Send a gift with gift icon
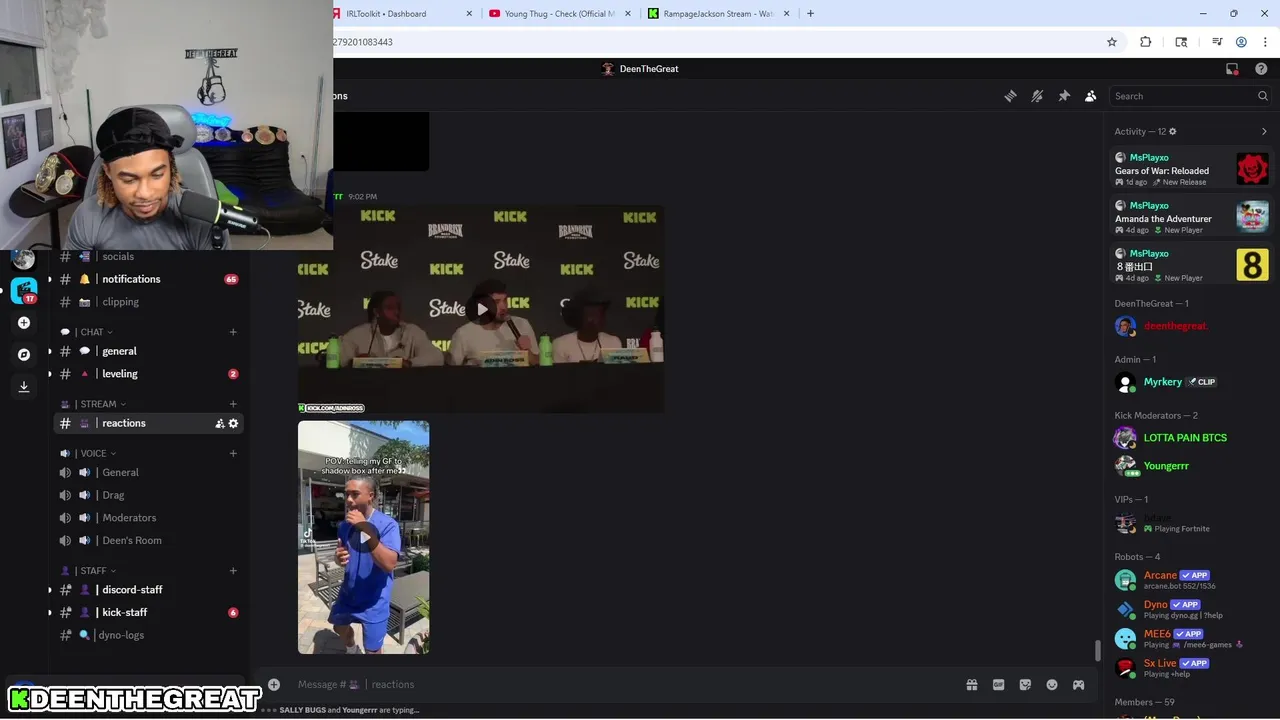Image resolution: width=1280 pixels, height=720 pixels. click(971, 684)
